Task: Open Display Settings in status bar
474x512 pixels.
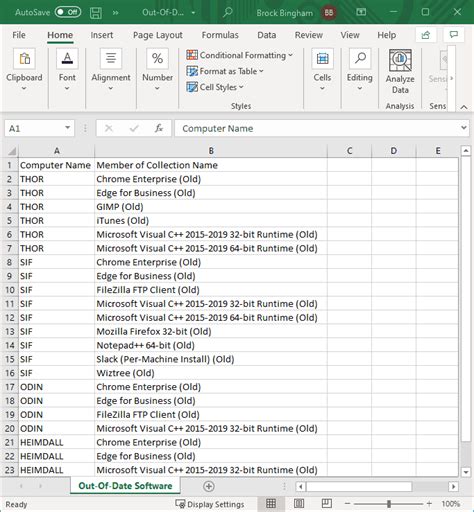Action: [210, 504]
